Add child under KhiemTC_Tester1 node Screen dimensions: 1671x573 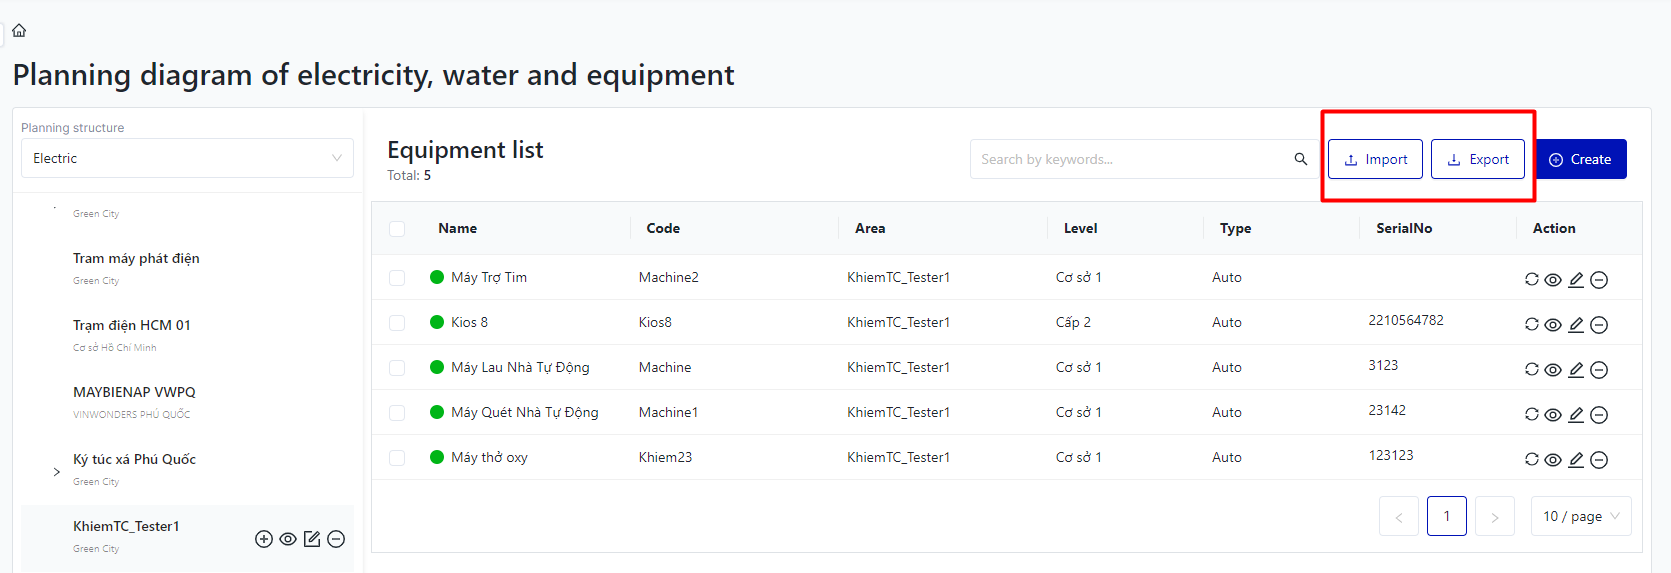[x=264, y=539]
